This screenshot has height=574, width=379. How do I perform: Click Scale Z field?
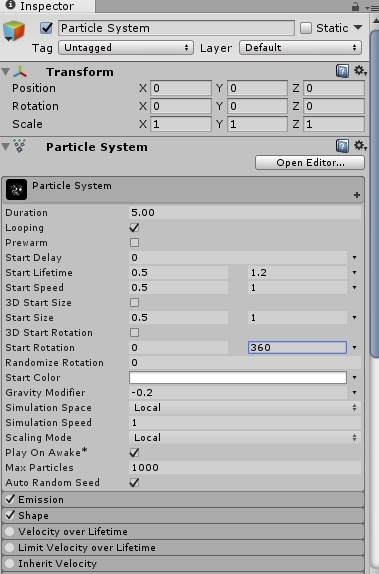pos(334,124)
